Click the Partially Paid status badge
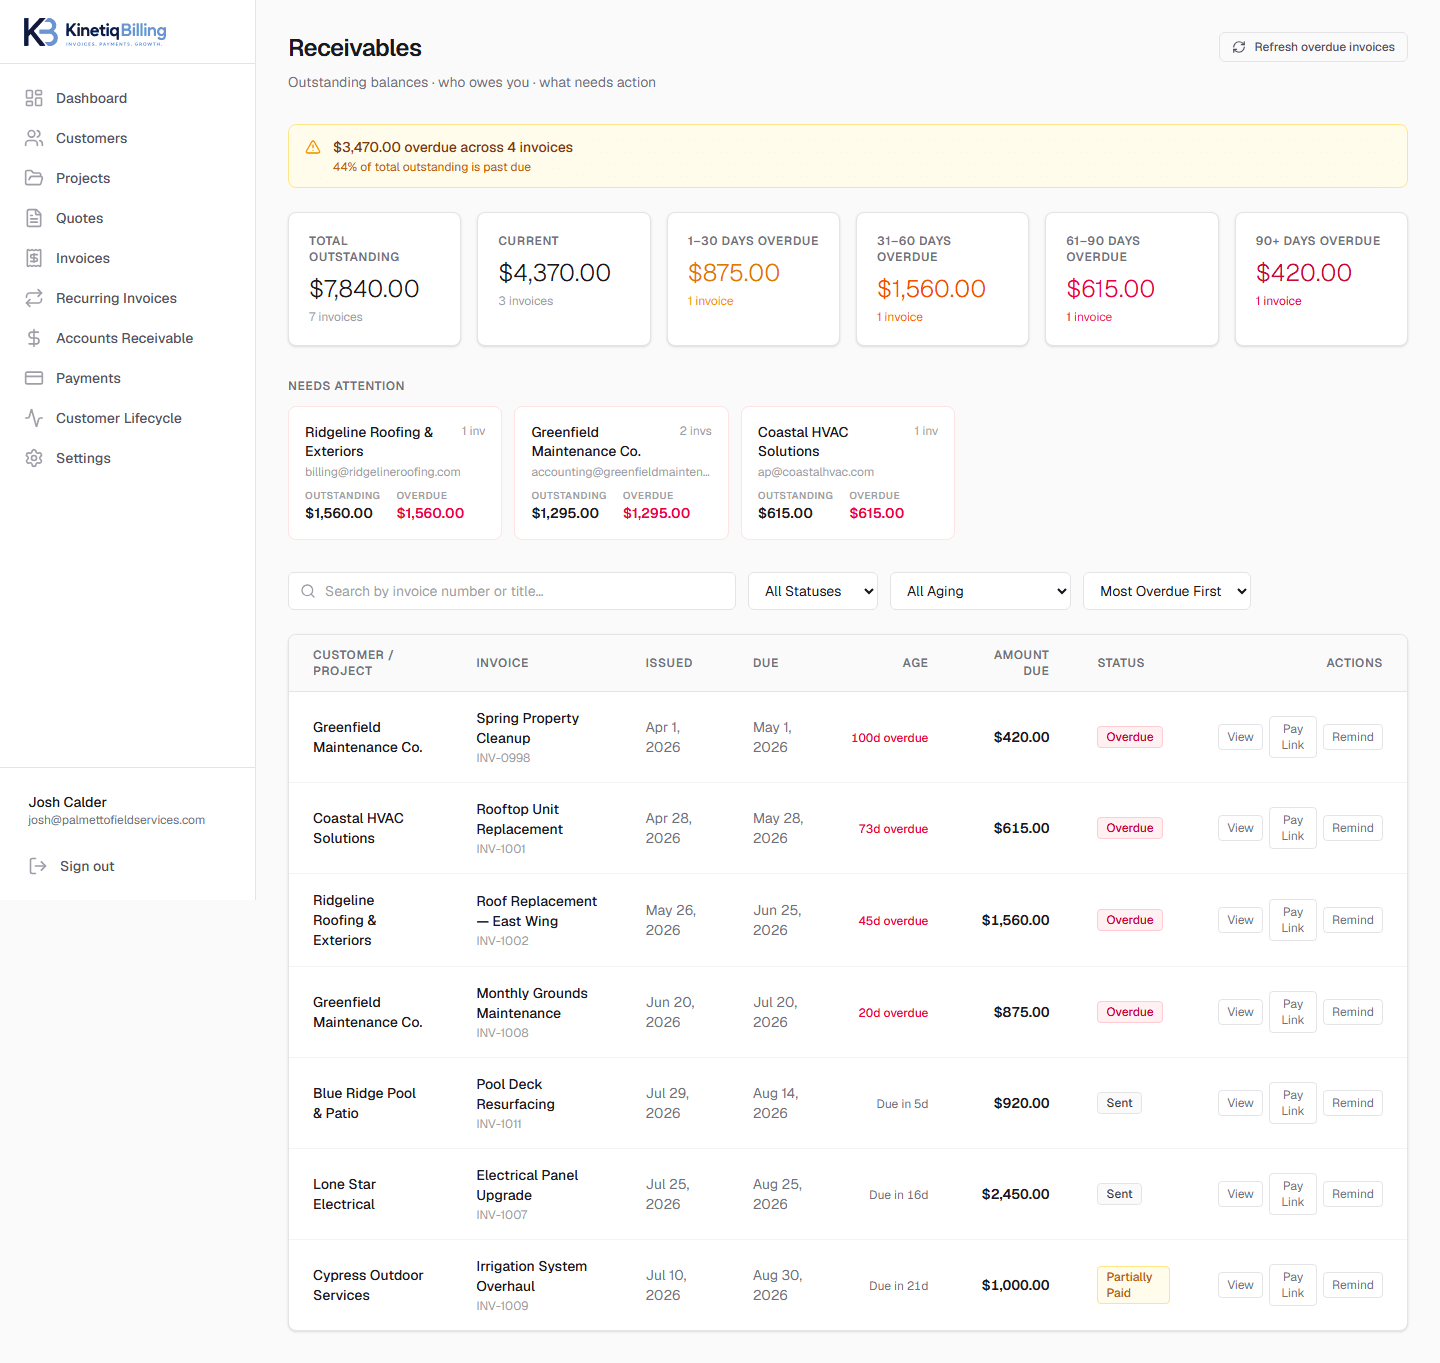The height and width of the screenshot is (1363, 1440). pos(1133,1285)
